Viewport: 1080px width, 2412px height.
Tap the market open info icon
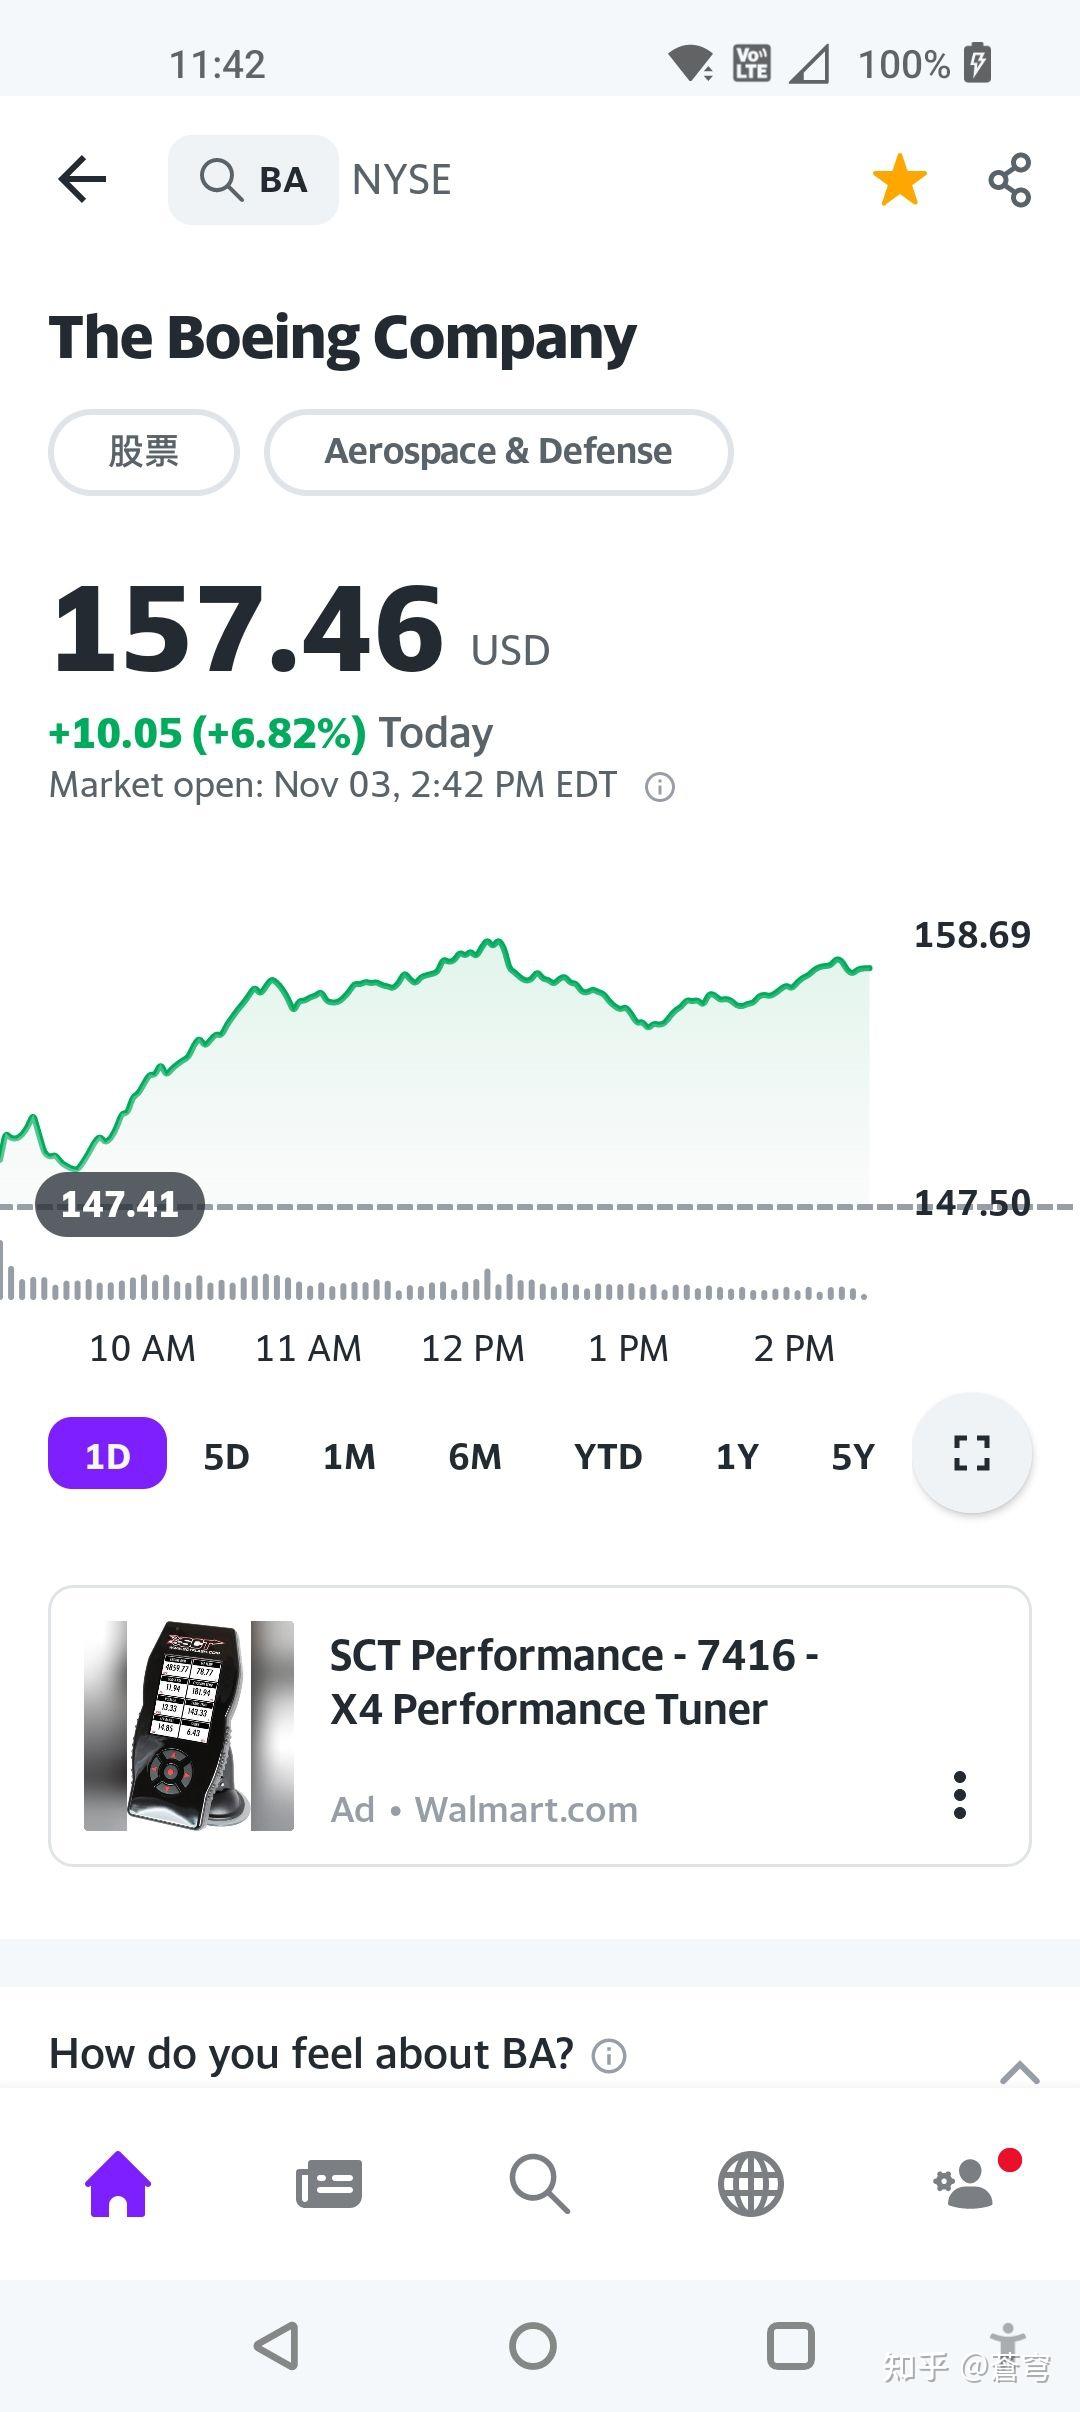(660, 787)
